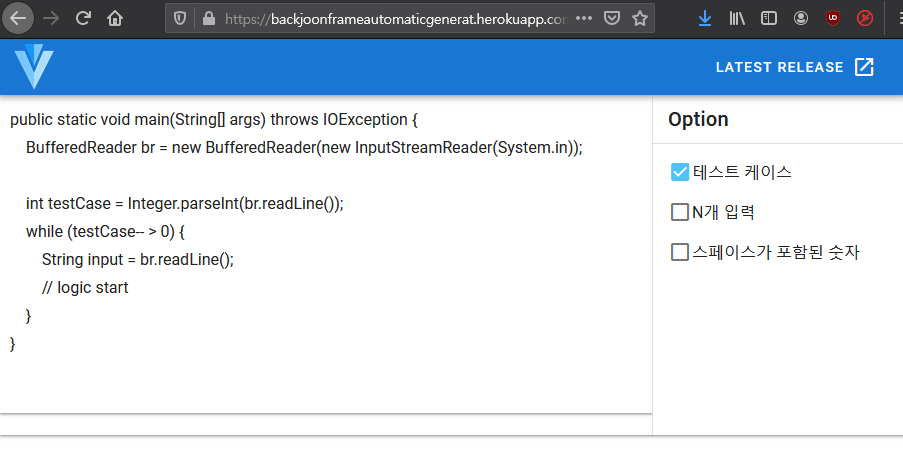Enable the N개 입력 checkbox
The image size is (903, 451).
680,212
